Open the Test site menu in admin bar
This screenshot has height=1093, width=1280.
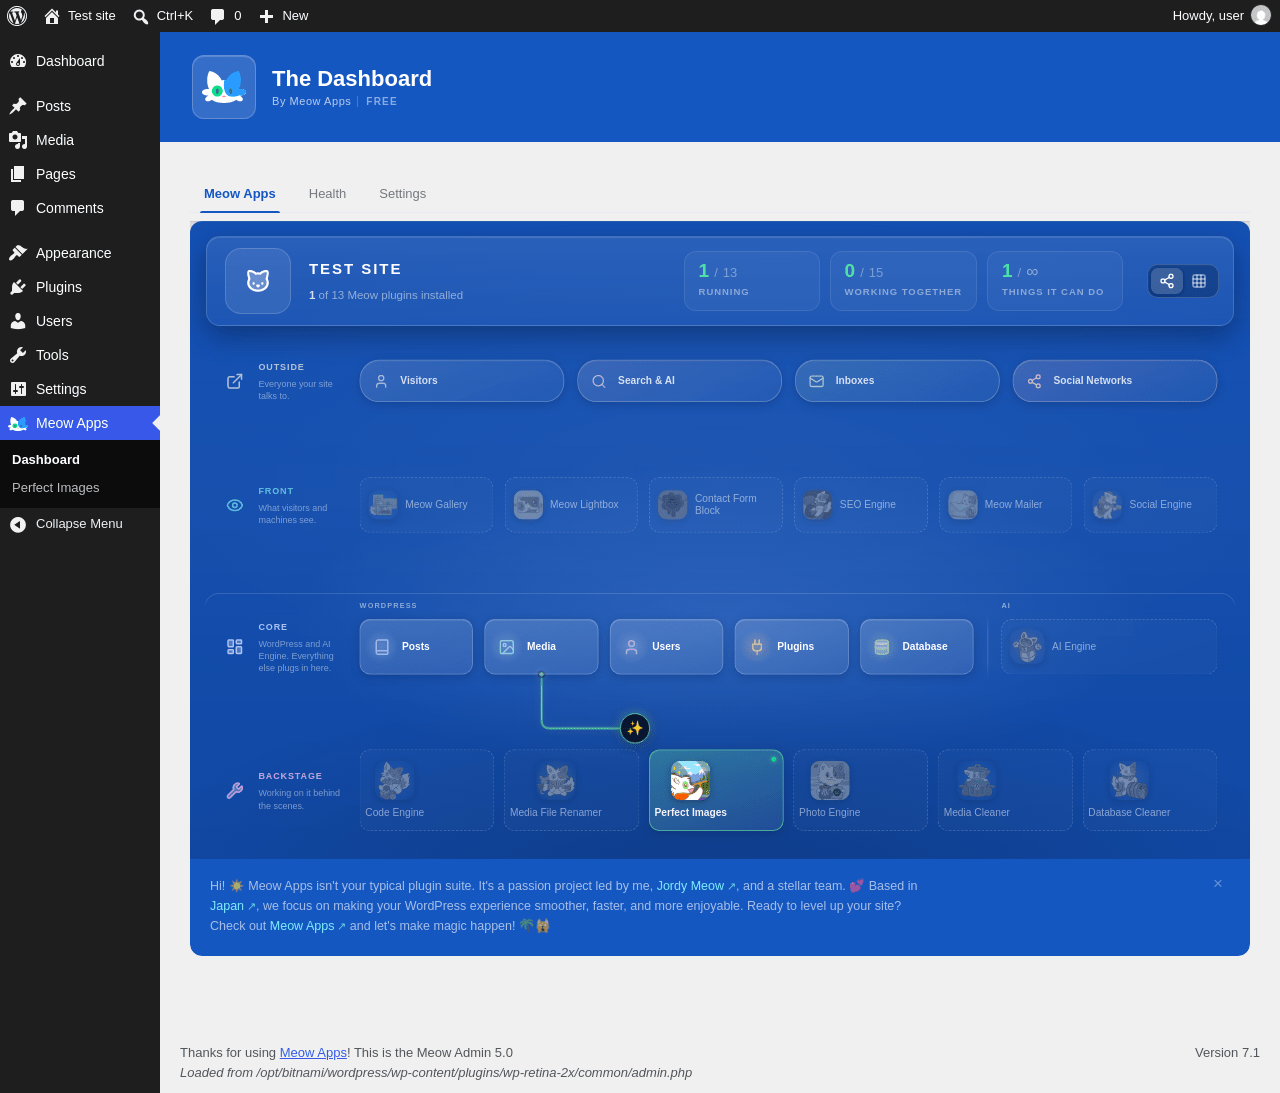(x=80, y=16)
